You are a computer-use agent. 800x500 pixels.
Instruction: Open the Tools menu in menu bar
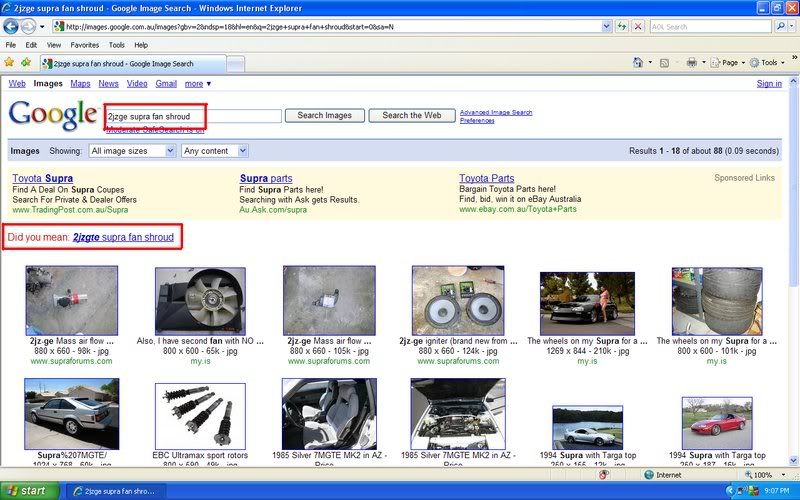pyautogui.click(x=116, y=45)
